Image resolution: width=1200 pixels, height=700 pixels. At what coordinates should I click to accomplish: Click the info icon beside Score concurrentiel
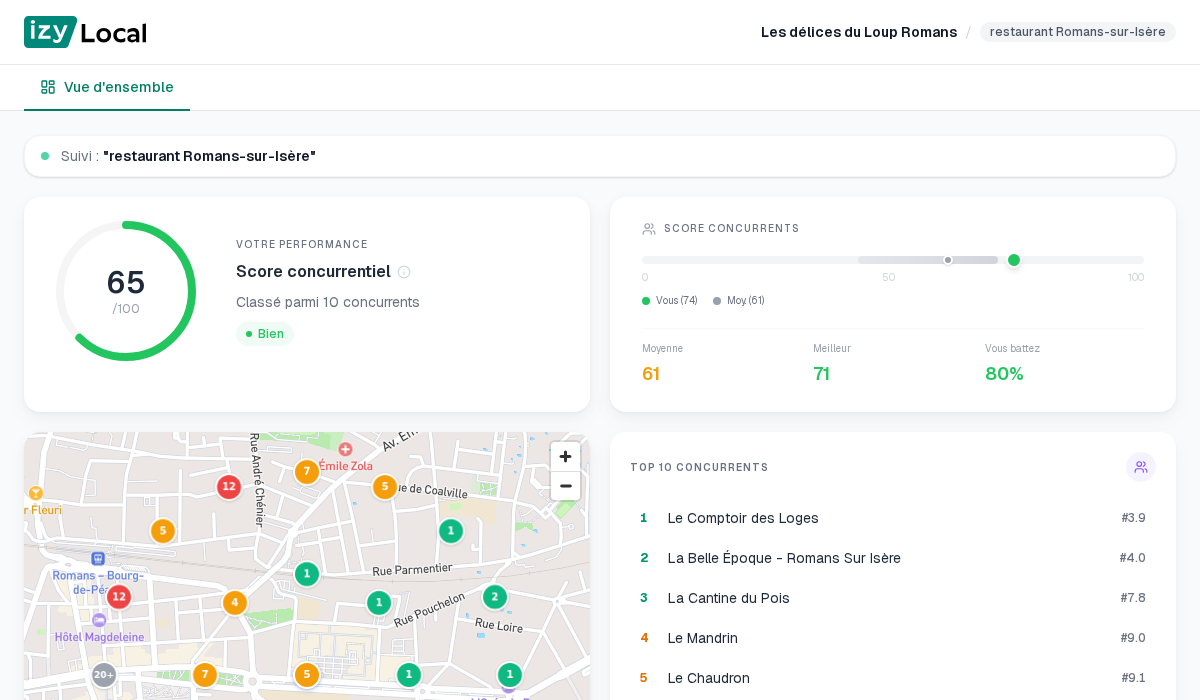click(404, 272)
